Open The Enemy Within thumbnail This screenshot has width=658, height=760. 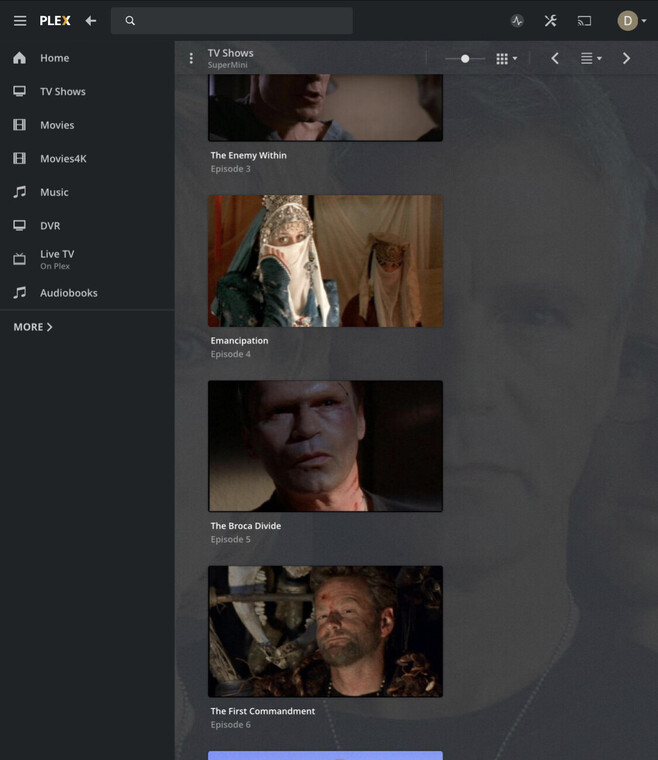point(325,108)
